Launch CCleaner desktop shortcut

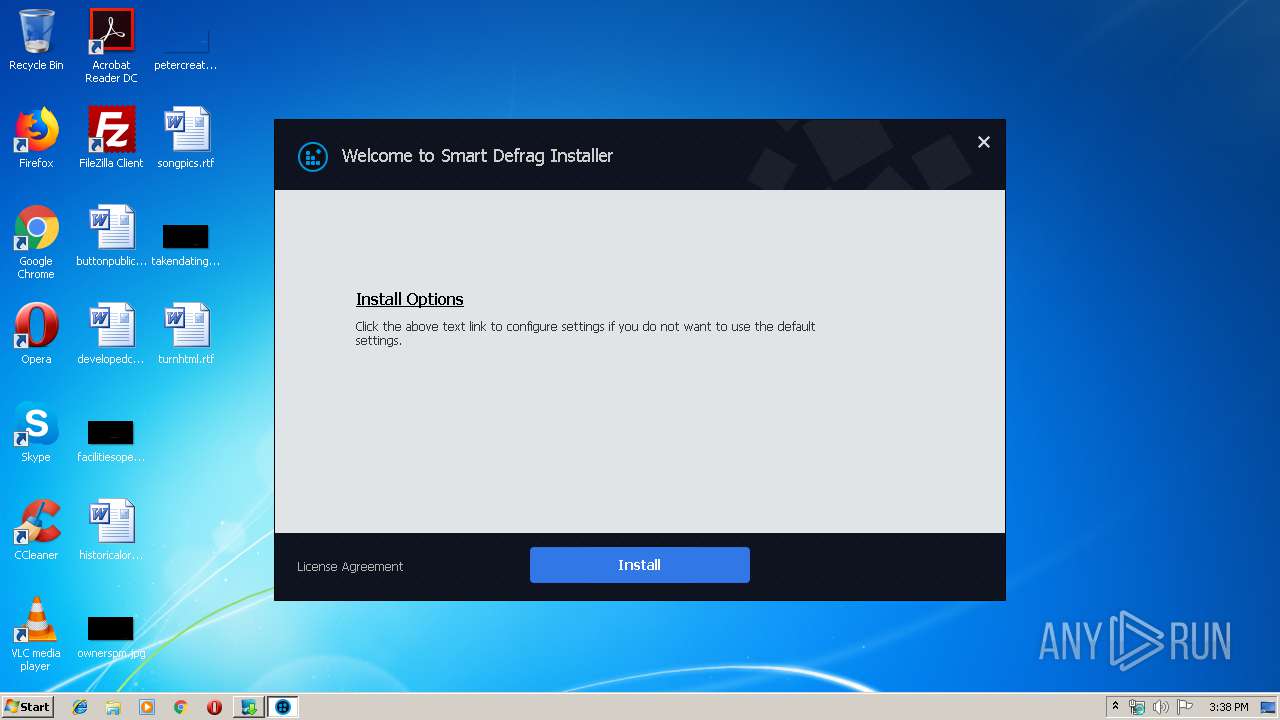pos(36,530)
